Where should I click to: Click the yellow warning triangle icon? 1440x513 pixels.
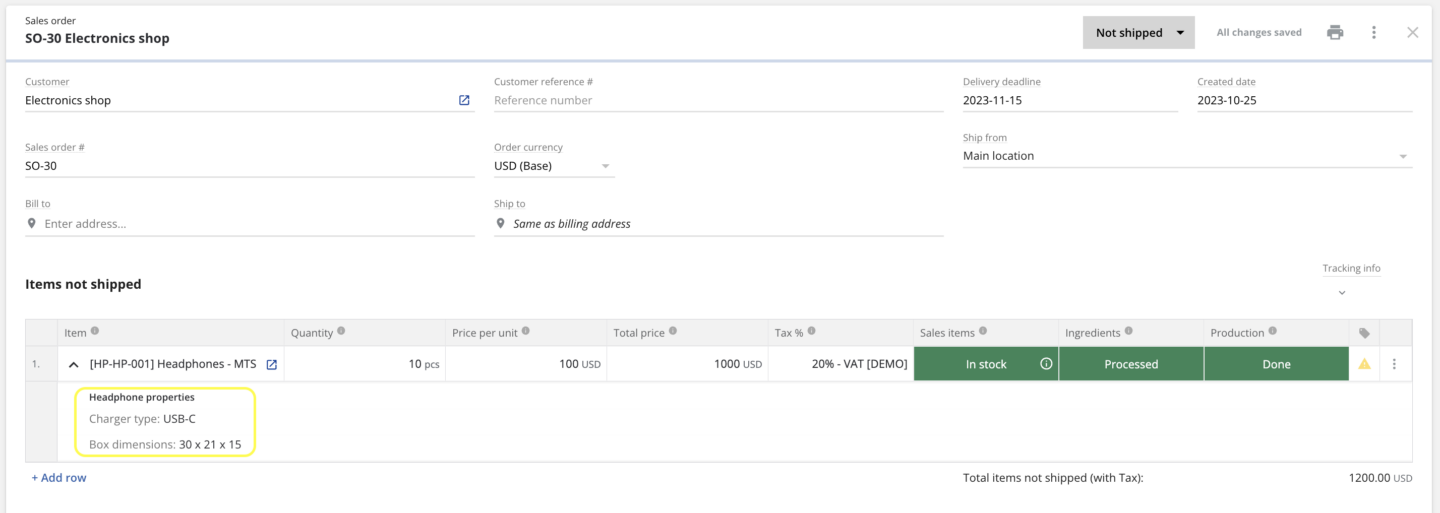coord(1364,365)
